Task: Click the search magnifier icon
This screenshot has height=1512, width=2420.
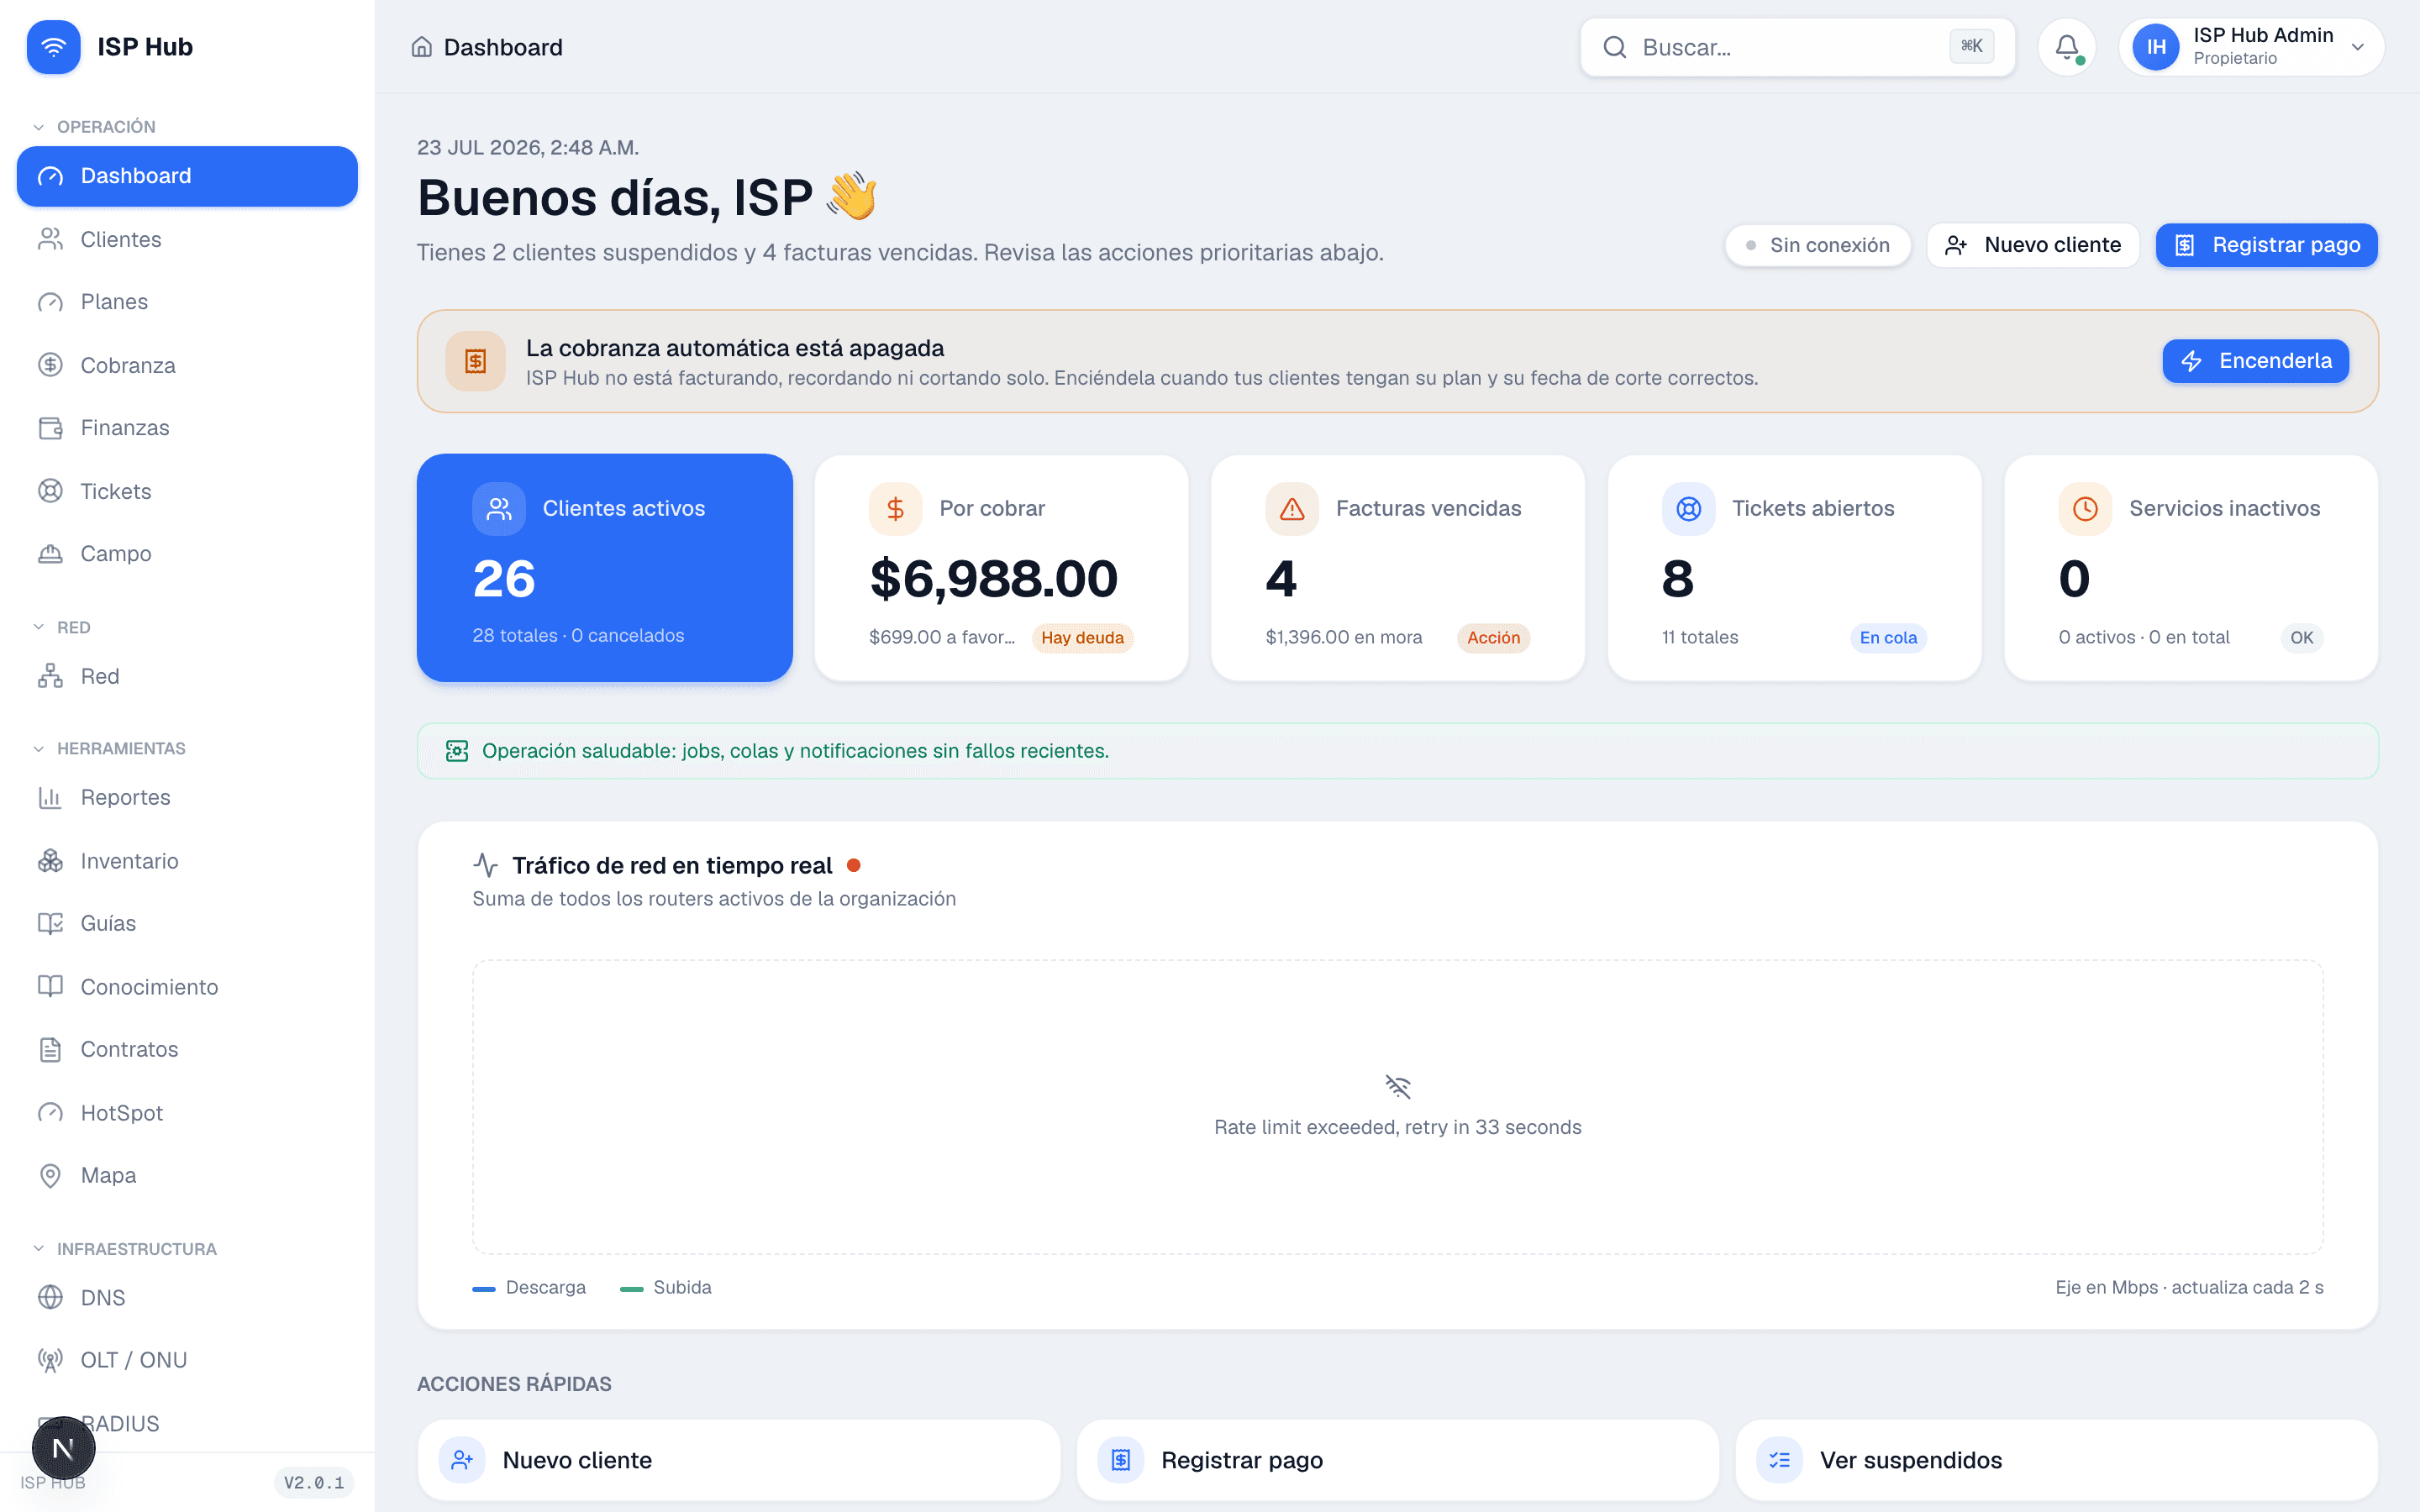Action: pos(1614,47)
